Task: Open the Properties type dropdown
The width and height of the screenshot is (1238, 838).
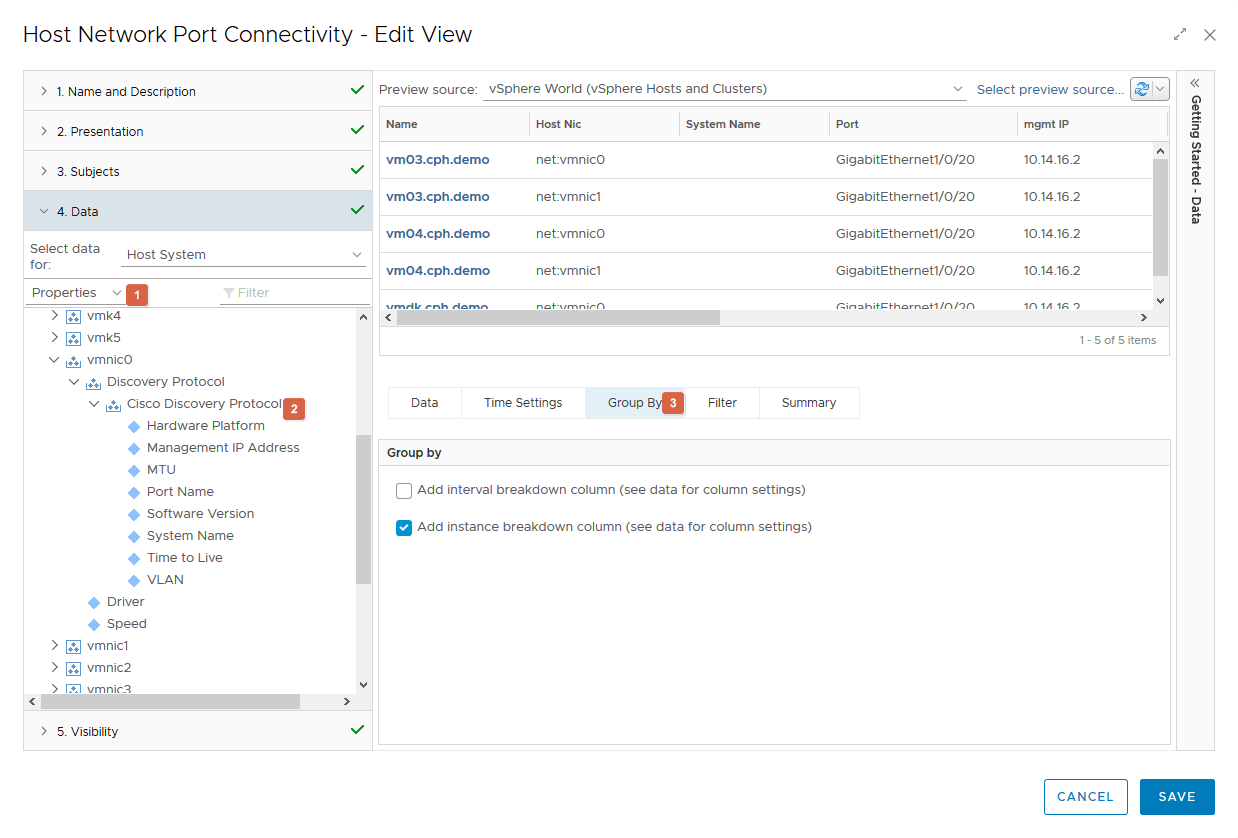Action: [x=76, y=293]
